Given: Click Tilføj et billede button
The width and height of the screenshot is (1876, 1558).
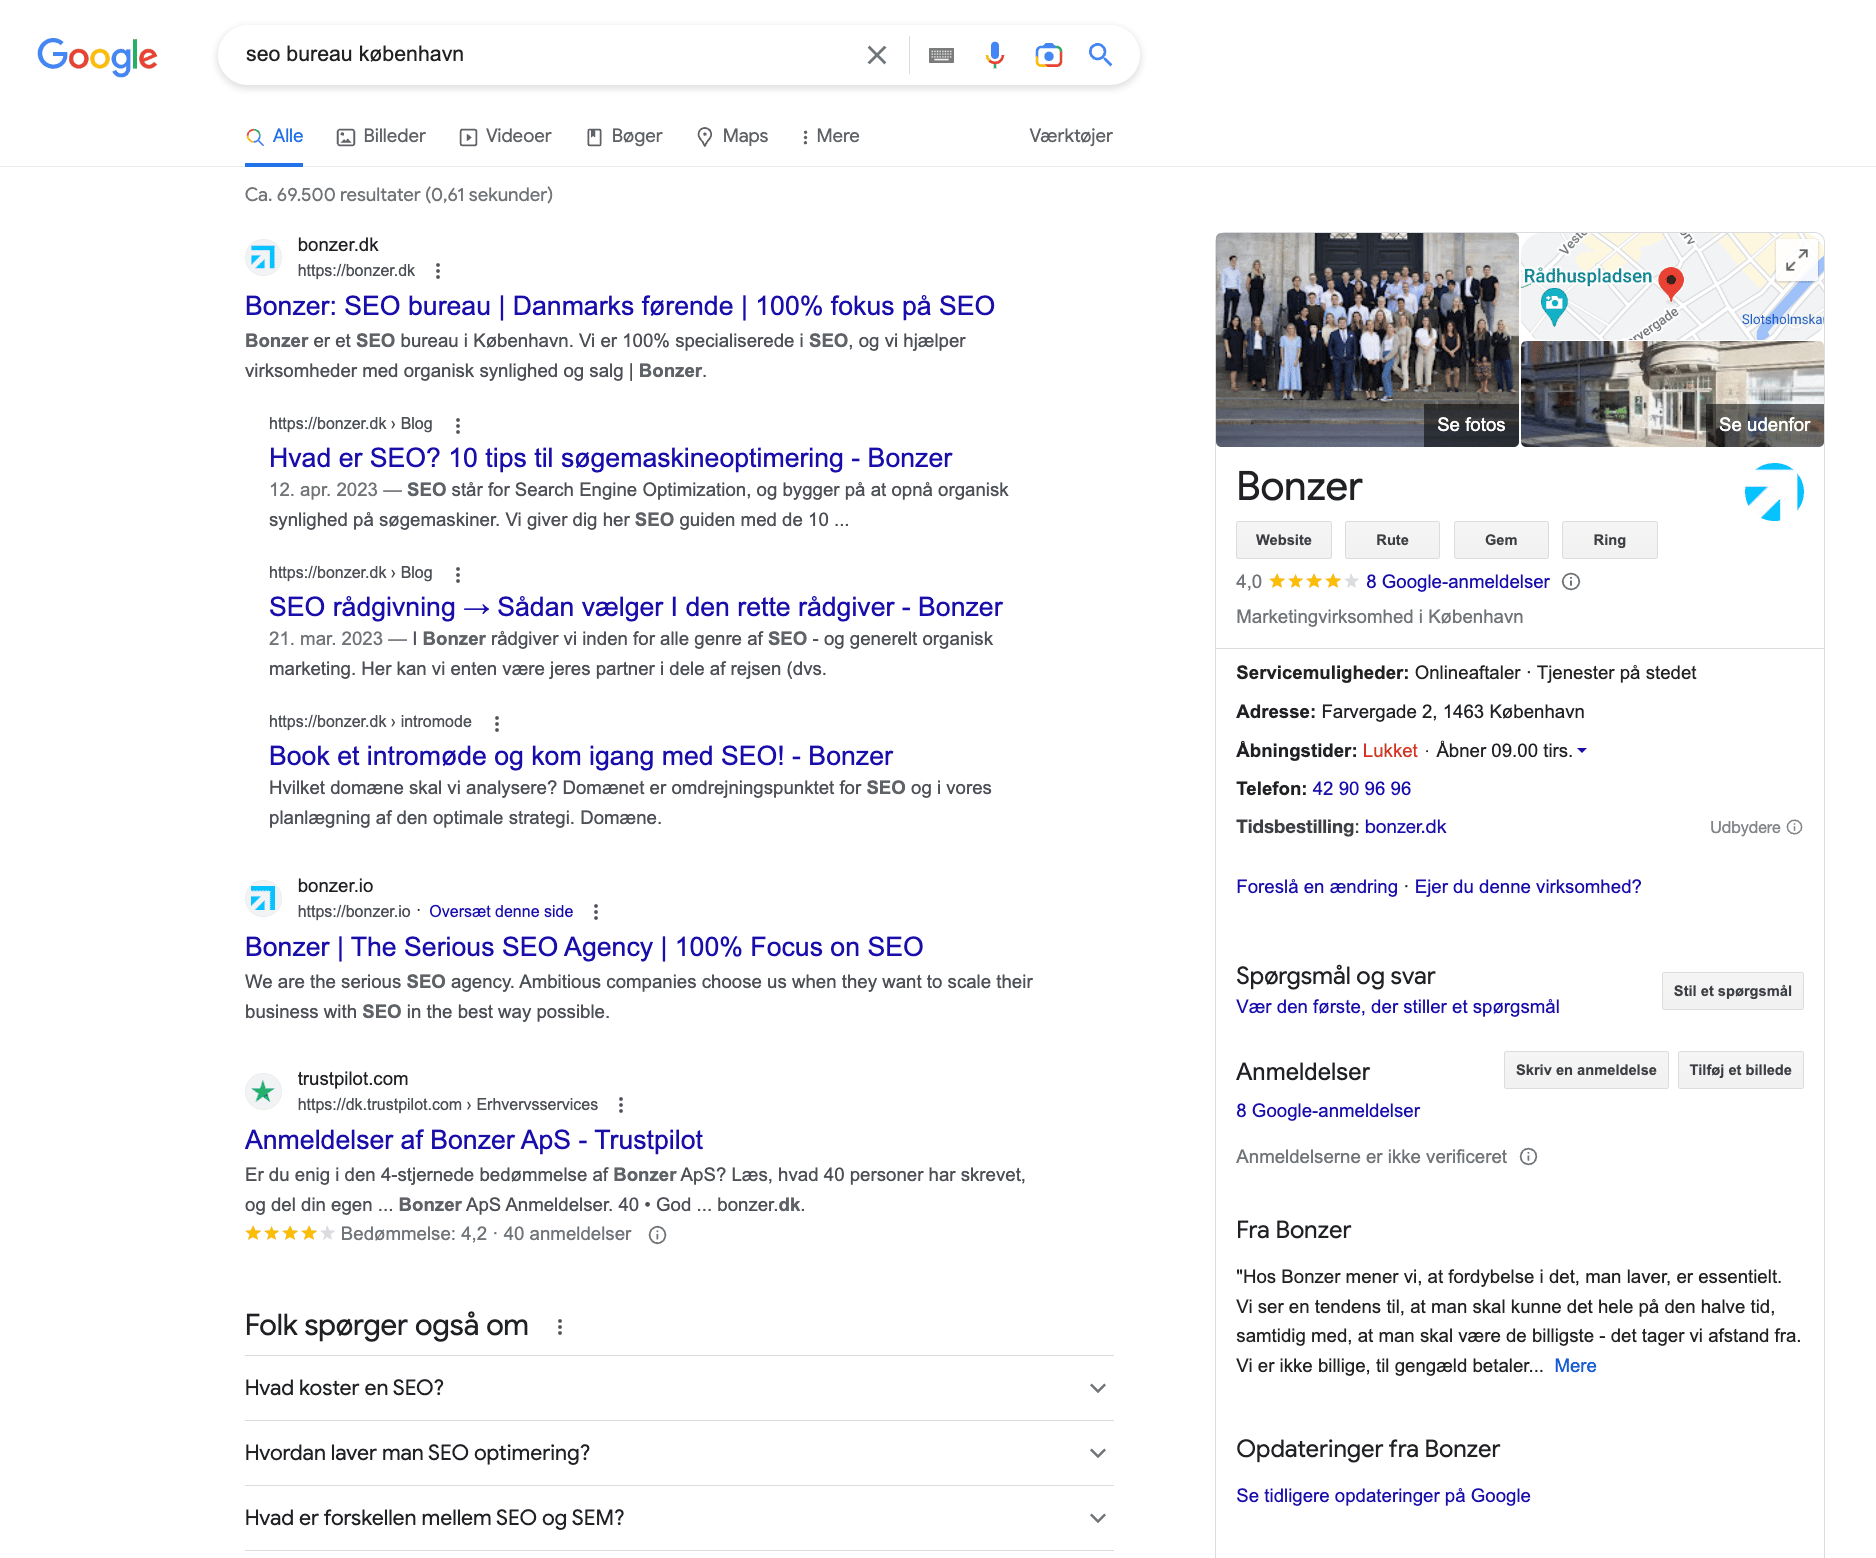Looking at the screenshot, I should coord(1741,1070).
